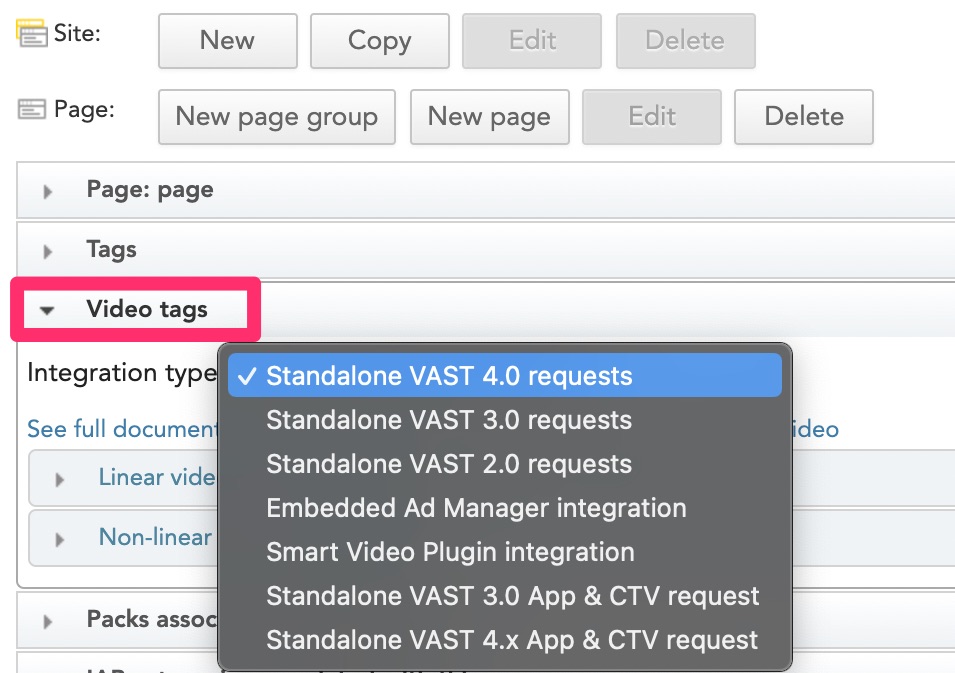Click the New site button
This screenshot has width=955, height=673.
[x=227, y=41]
